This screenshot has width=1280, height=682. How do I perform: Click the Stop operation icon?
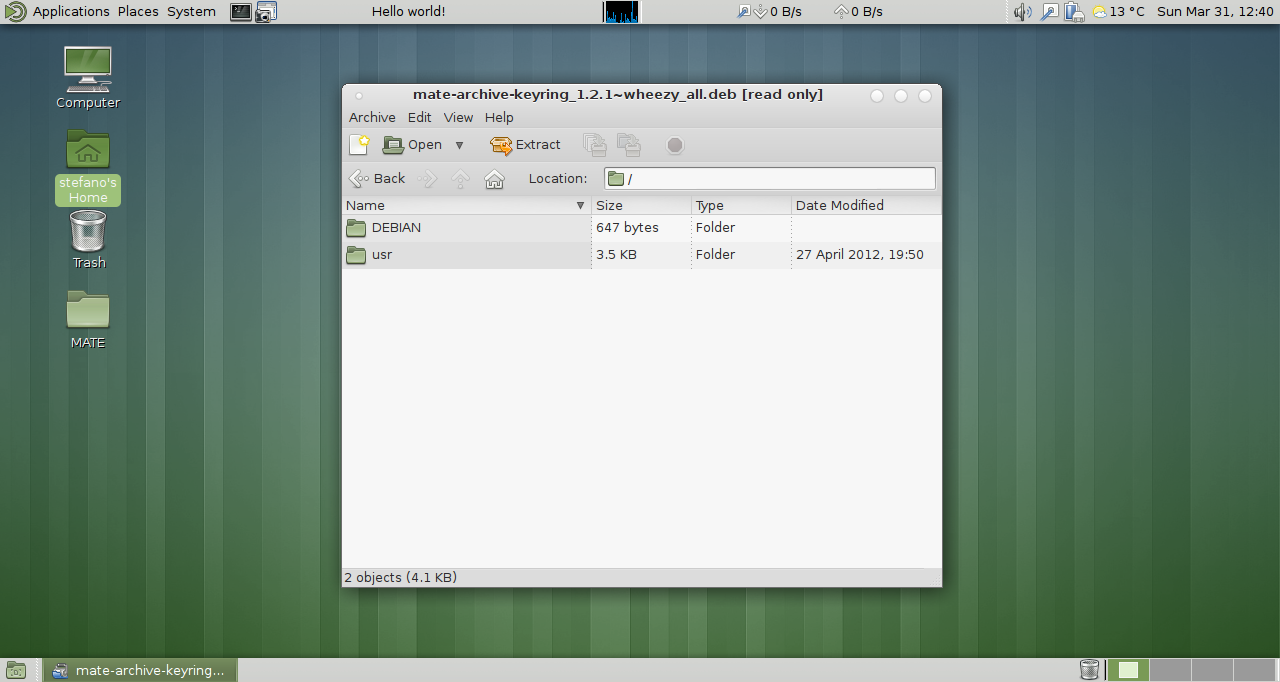(675, 145)
